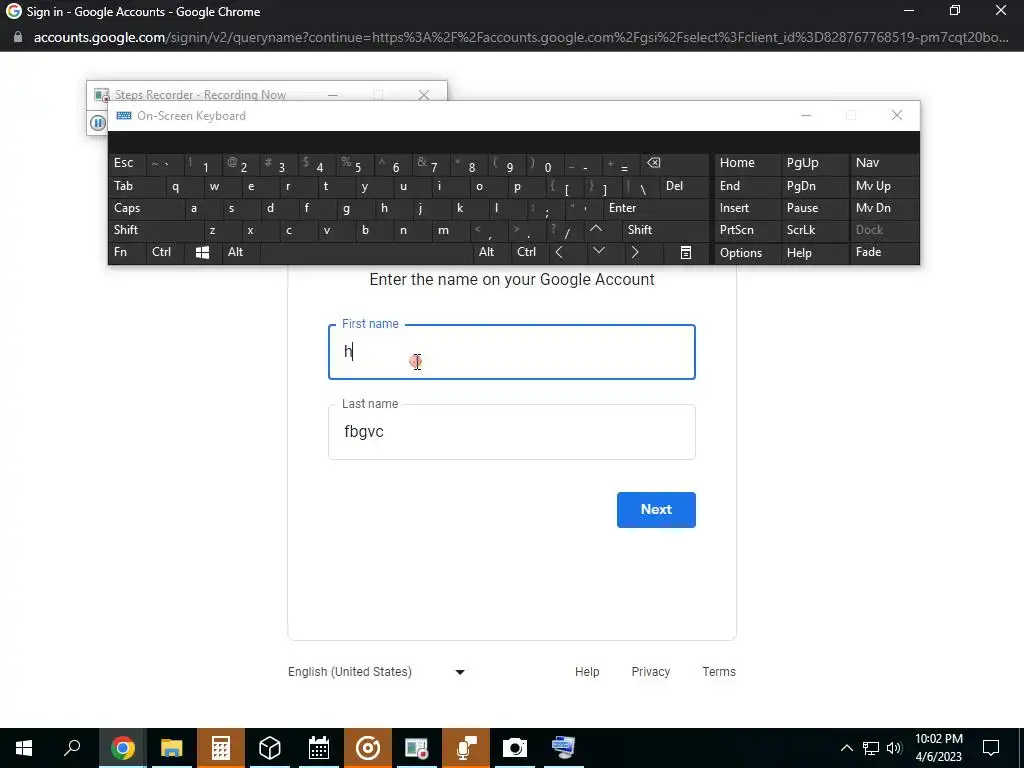The image size is (1024, 768).
Task: Click the spacebar on the On-Screen Keyboard
Action: coord(366,253)
